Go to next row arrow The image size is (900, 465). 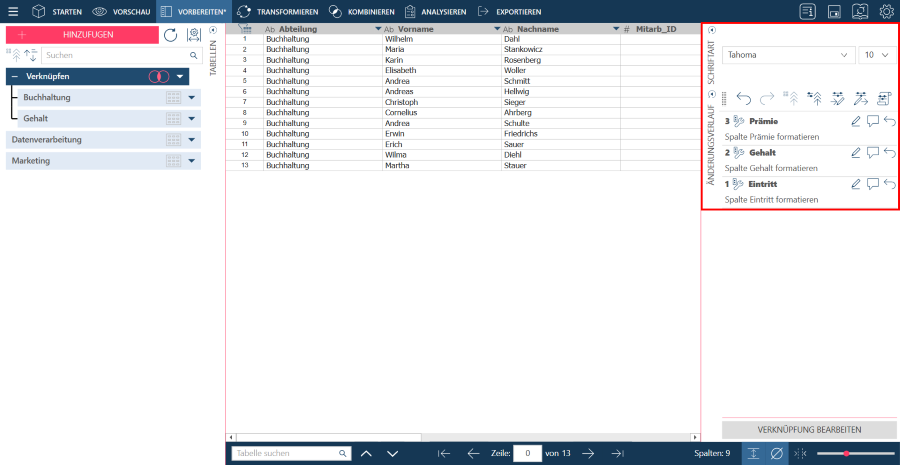click(x=588, y=454)
